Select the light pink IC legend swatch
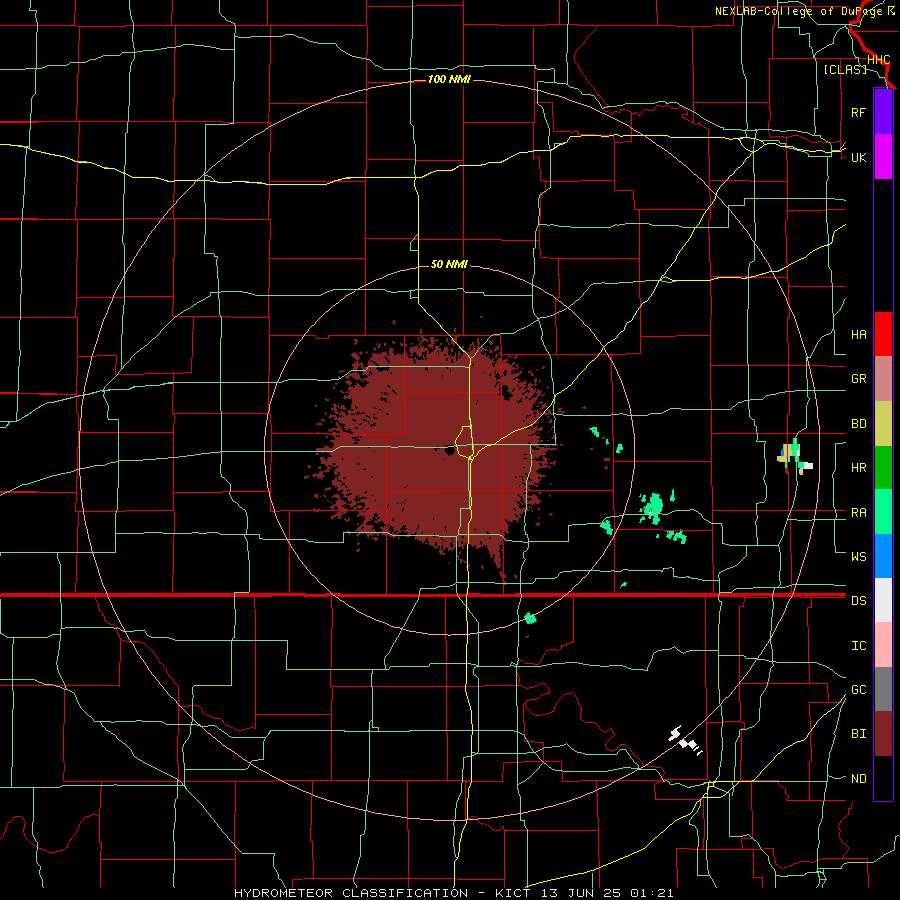This screenshot has width=900, height=900. pyautogui.click(x=883, y=645)
